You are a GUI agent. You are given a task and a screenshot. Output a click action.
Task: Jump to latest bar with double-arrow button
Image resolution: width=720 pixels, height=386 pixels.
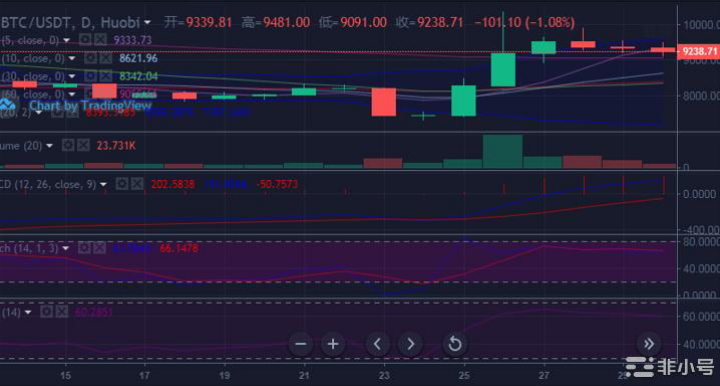[648, 344]
